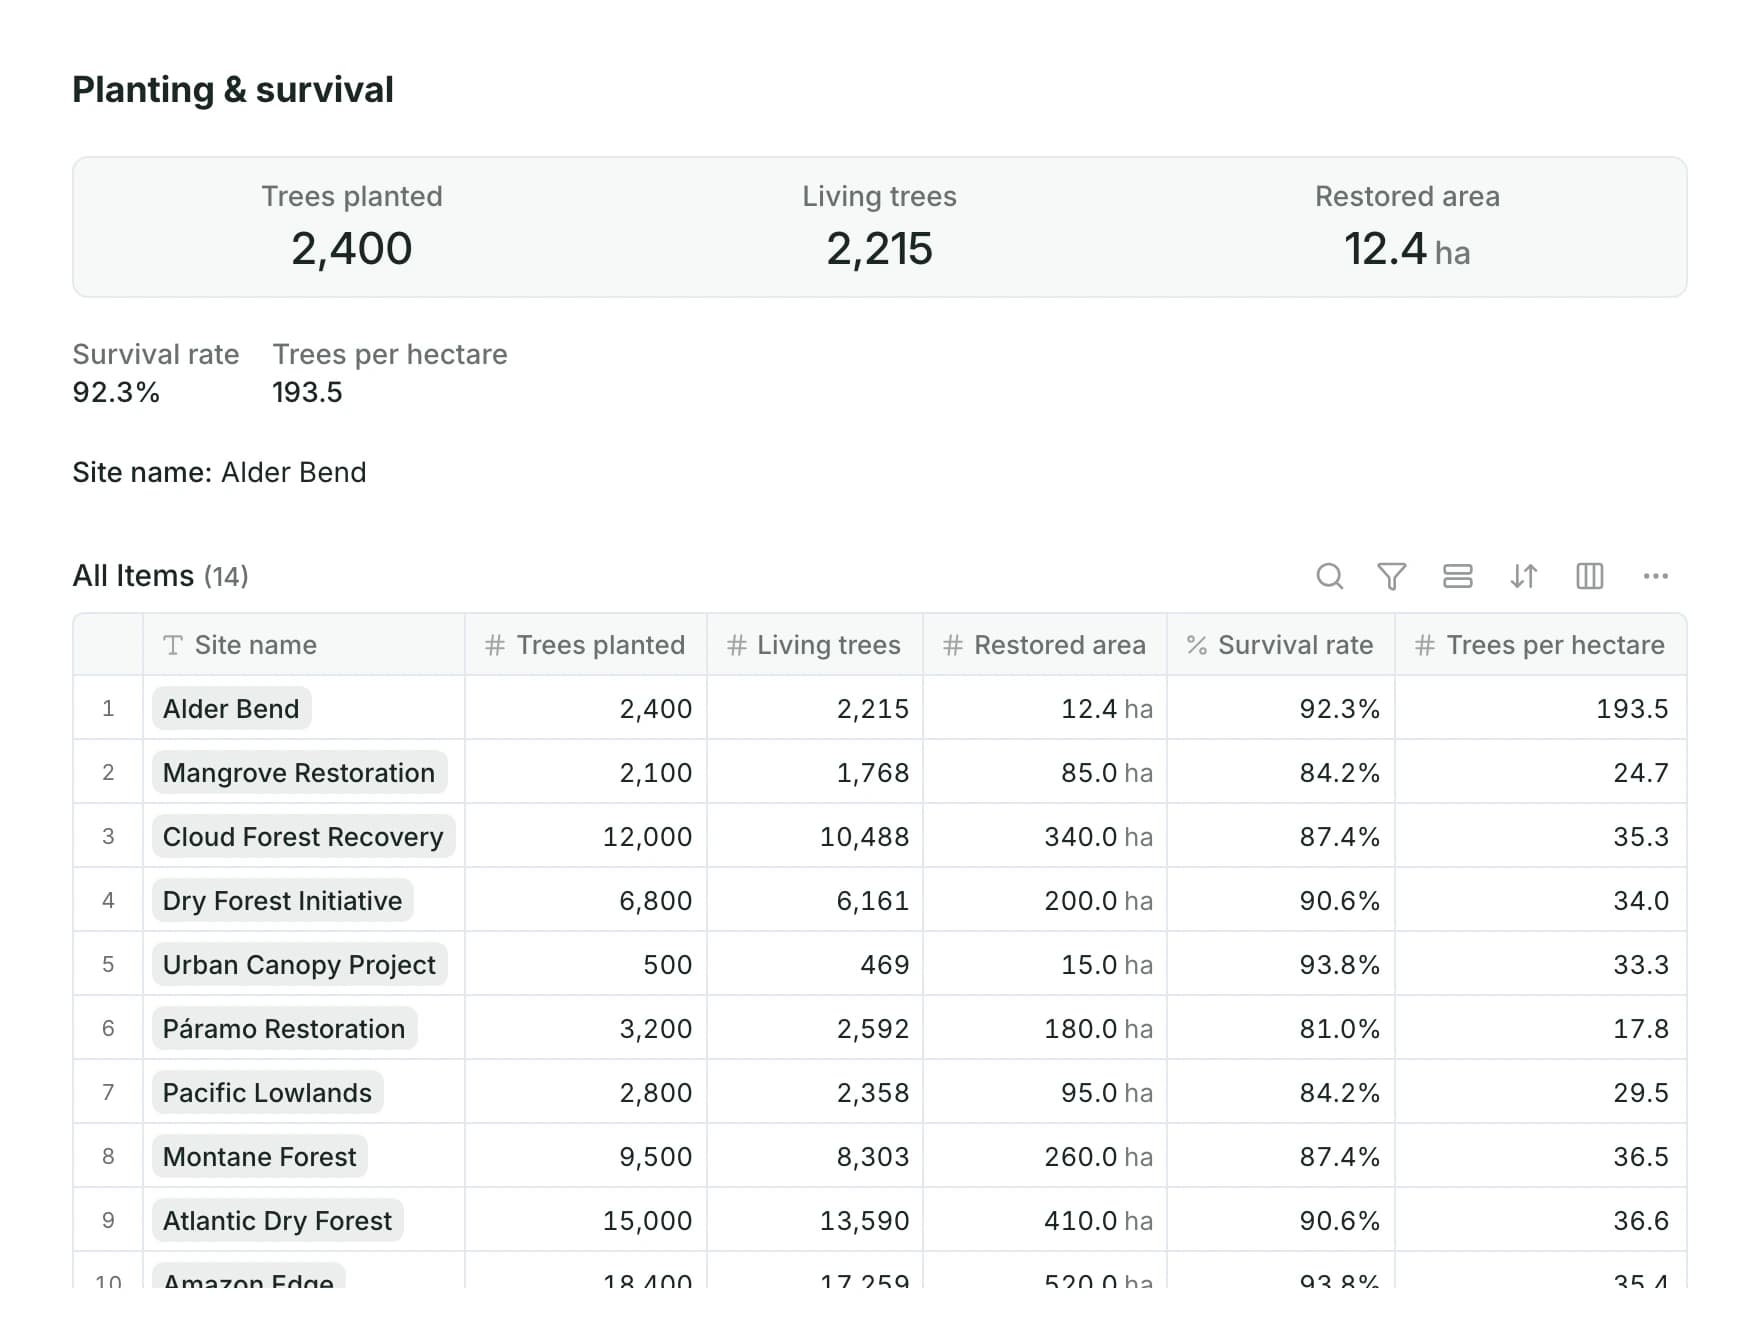Open the three-dot more options menu
Viewport: 1760px width, 1320px height.
click(1655, 576)
